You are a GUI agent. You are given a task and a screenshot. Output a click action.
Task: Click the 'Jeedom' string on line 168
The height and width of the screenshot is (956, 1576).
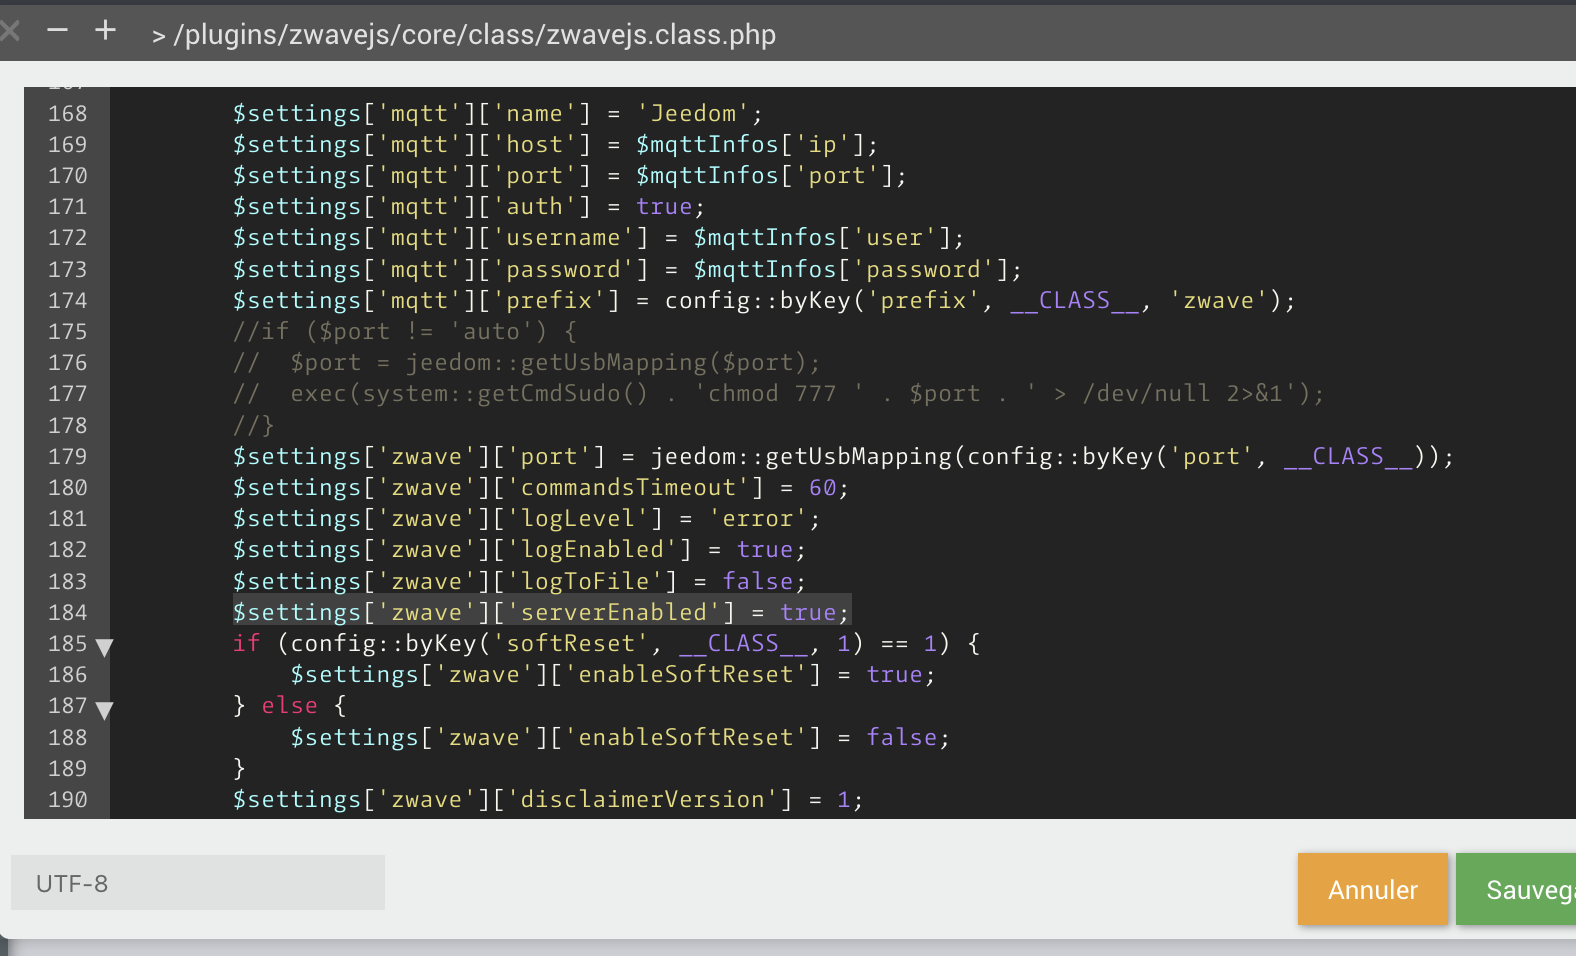click(x=693, y=114)
